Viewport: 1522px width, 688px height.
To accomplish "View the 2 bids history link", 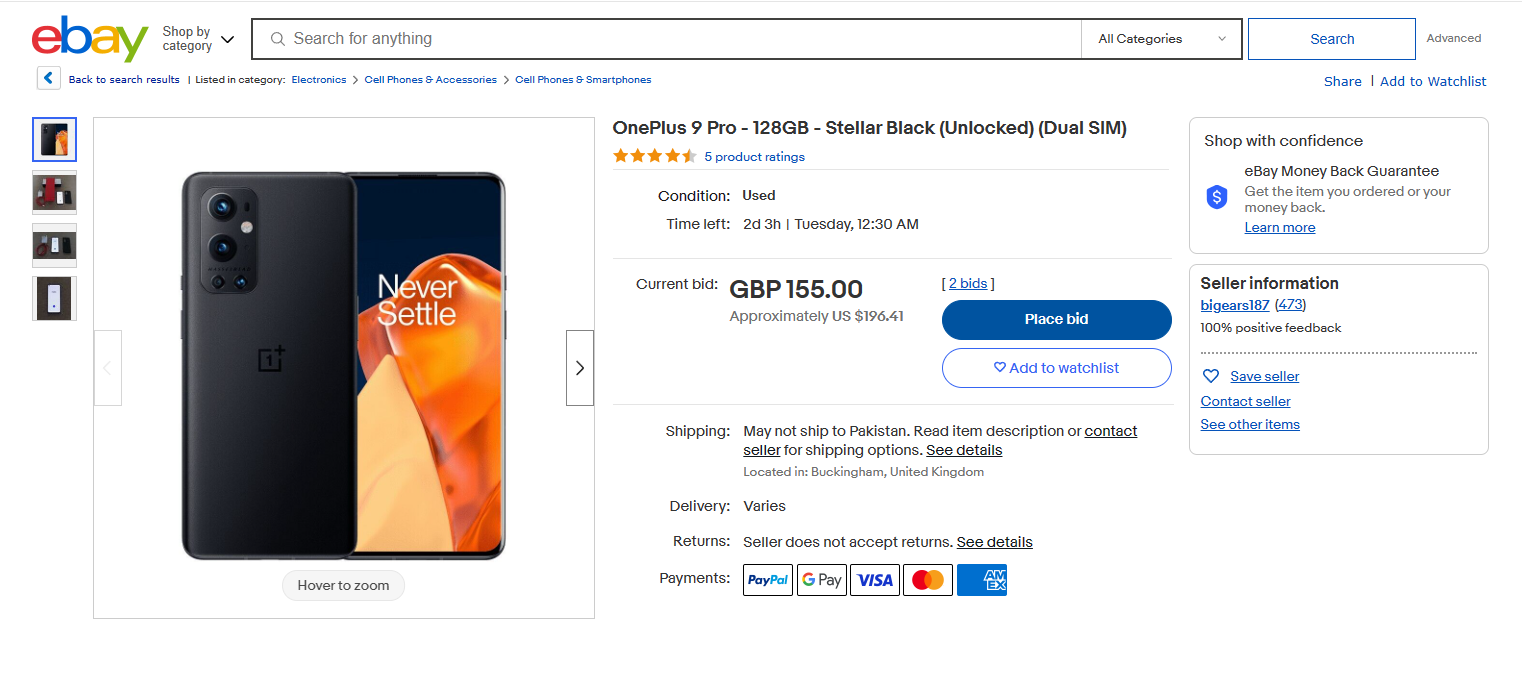I will pos(967,284).
